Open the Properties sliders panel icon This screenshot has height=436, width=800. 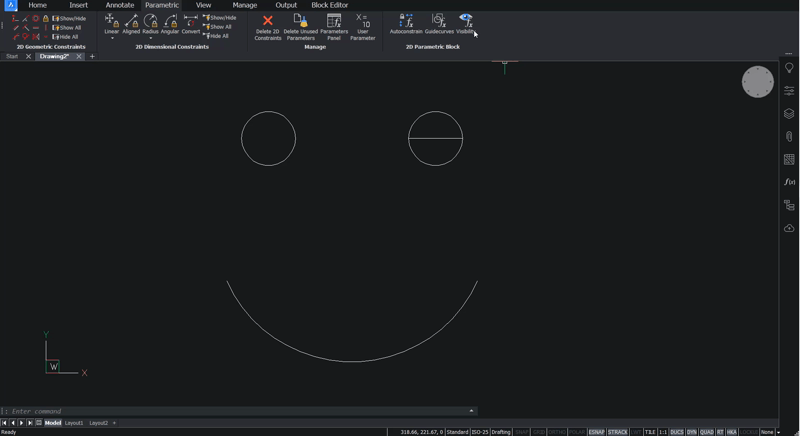pos(789,91)
